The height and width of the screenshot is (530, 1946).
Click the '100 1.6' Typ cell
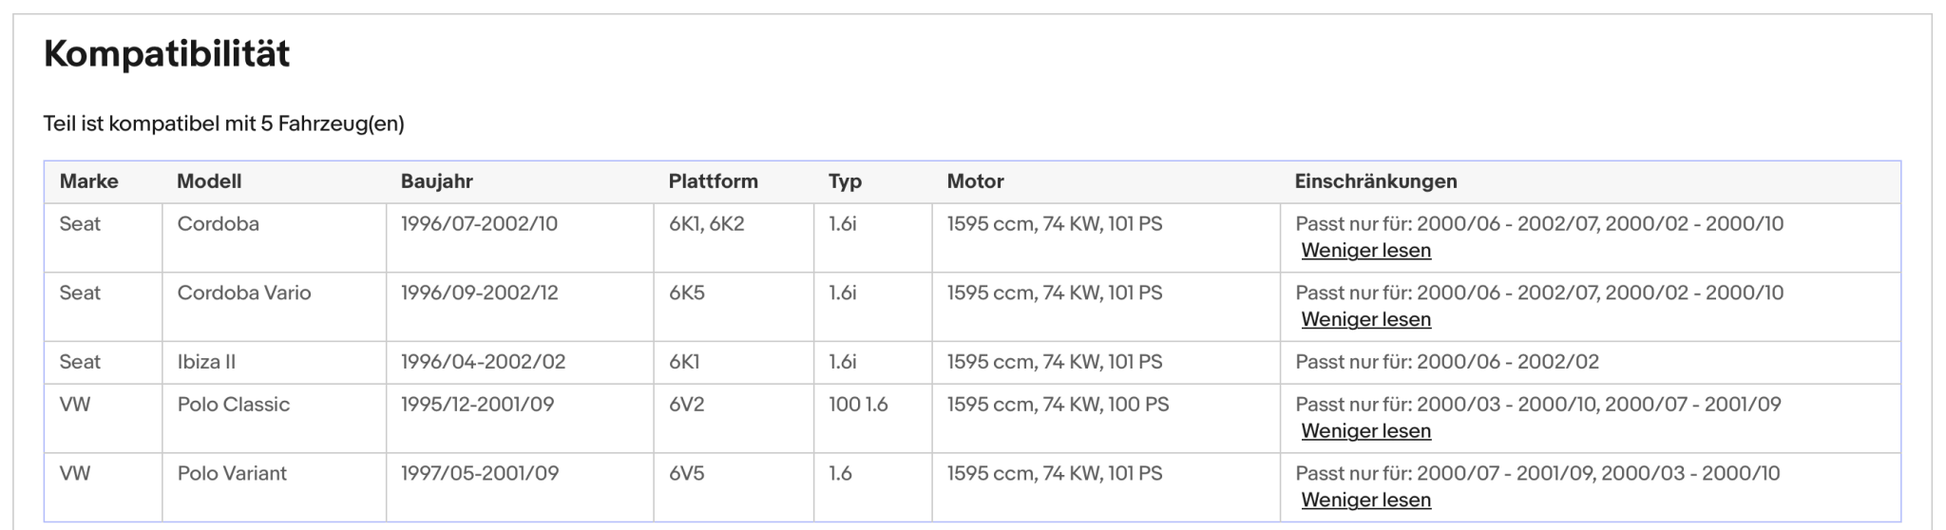click(x=858, y=405)
